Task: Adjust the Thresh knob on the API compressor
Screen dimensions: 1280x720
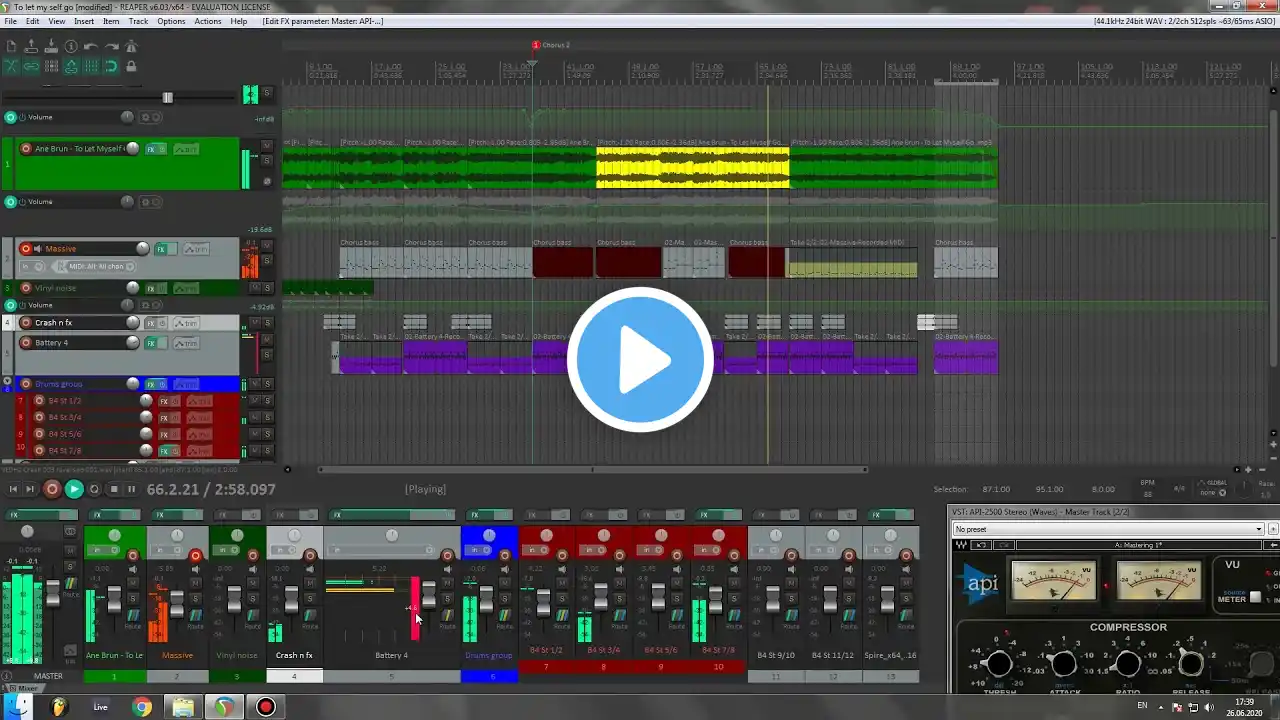Action: tap(998, 664)
